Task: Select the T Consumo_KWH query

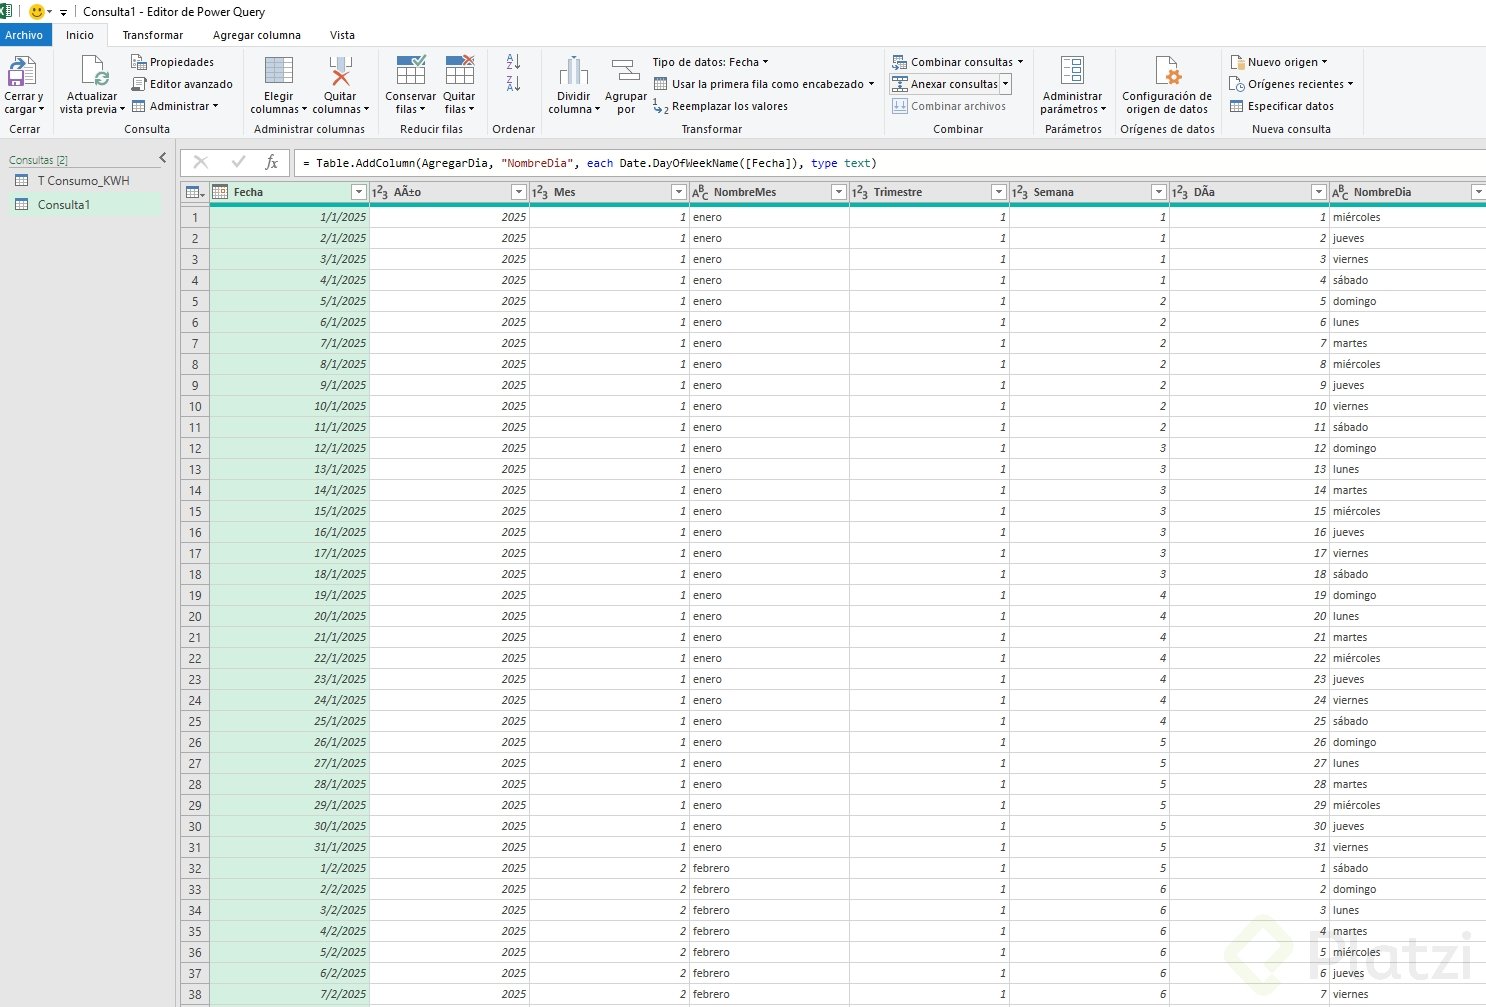Action: click(83, 181)
